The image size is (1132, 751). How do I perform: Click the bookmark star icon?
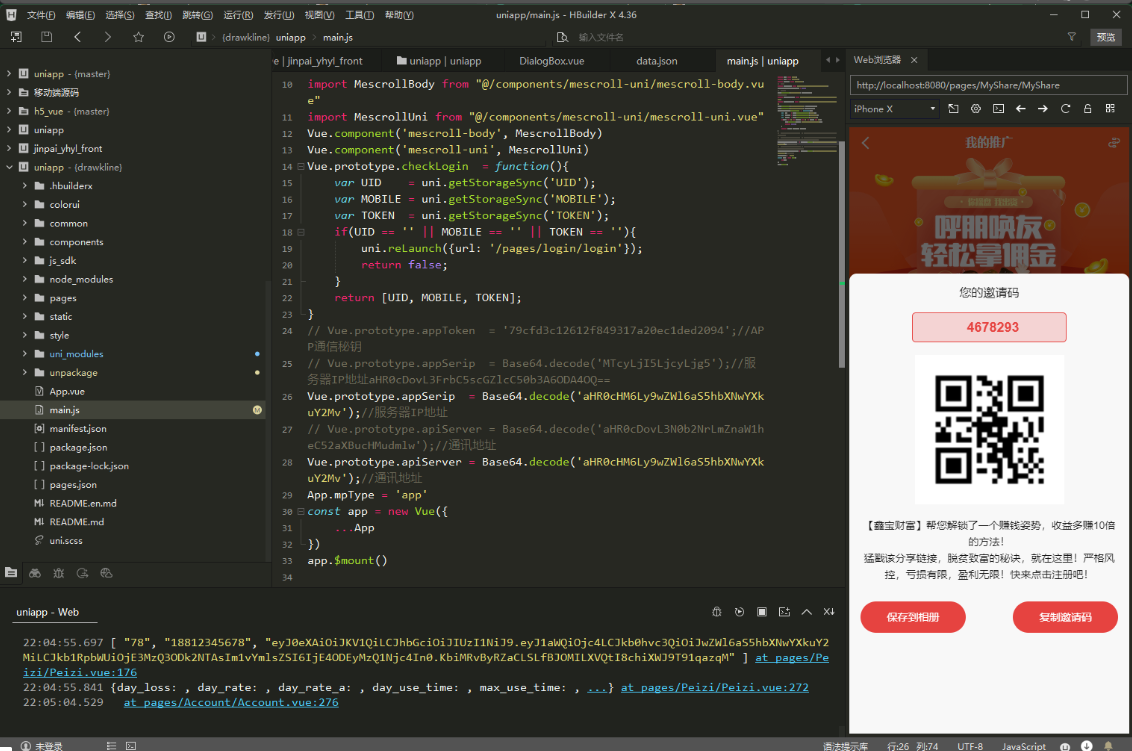(x=139, y=37)
